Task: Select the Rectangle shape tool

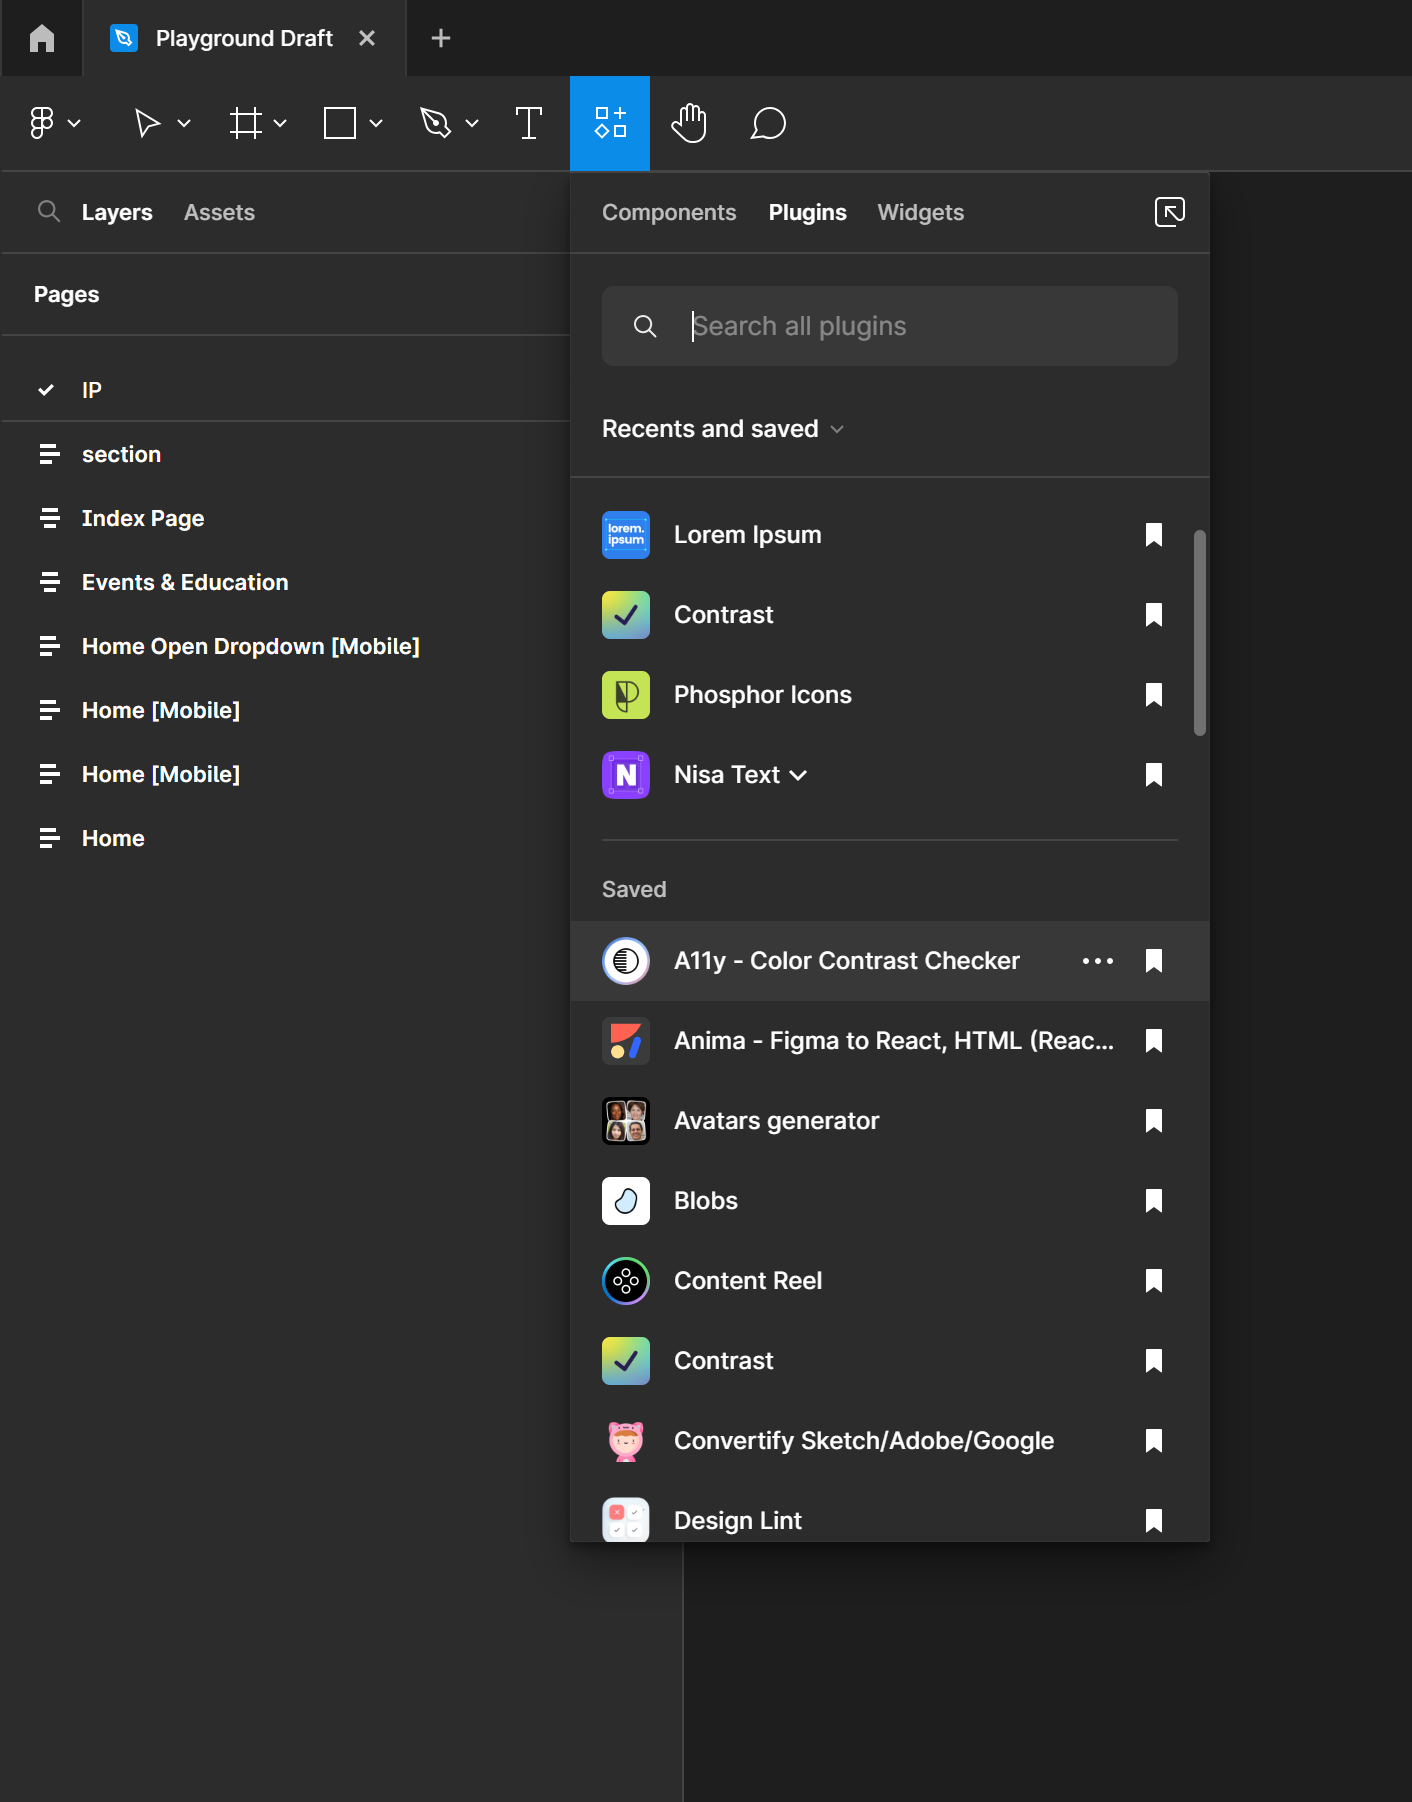Action: (x=340, y=123)
